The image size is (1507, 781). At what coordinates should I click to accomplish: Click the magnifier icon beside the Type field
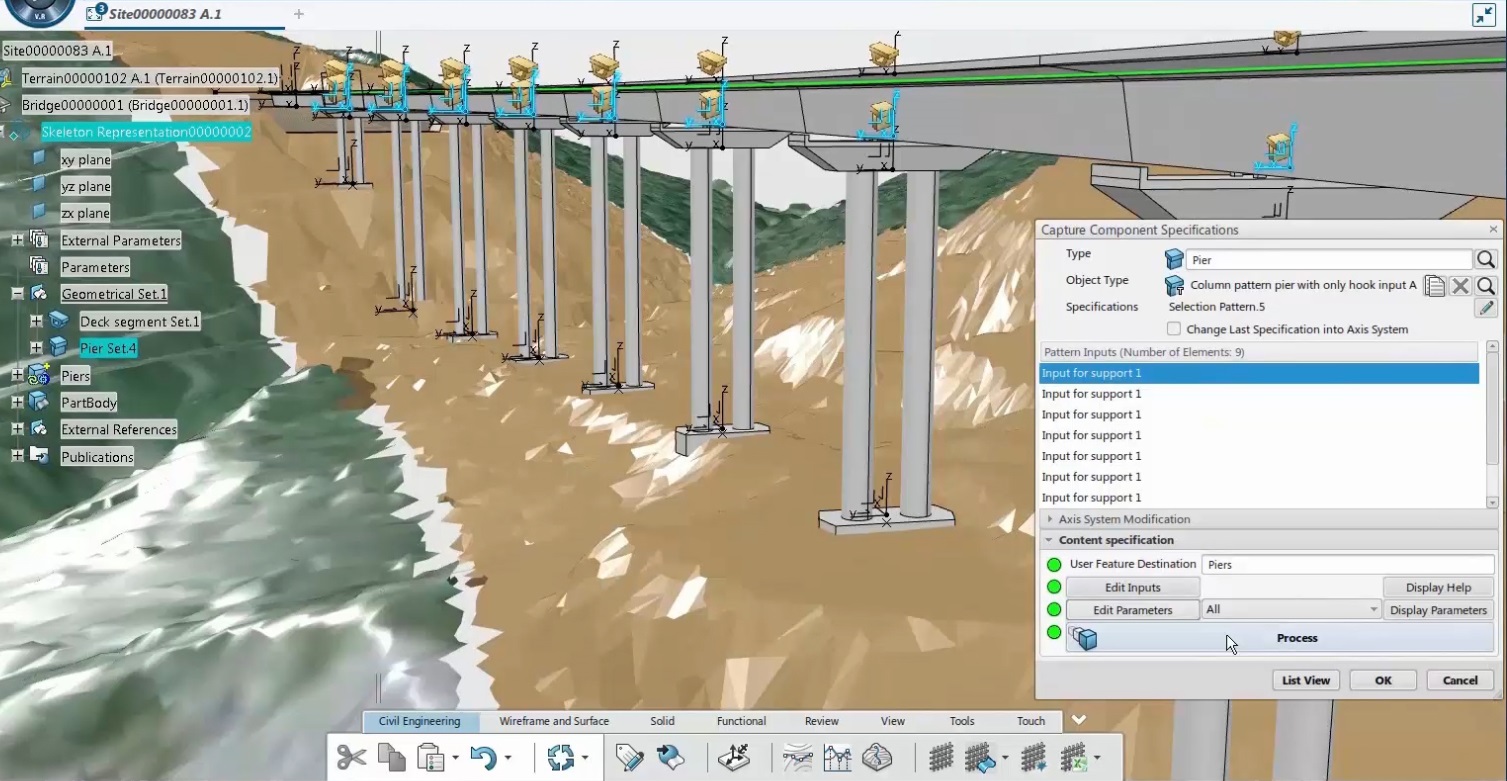click(x=1486, y=259)
